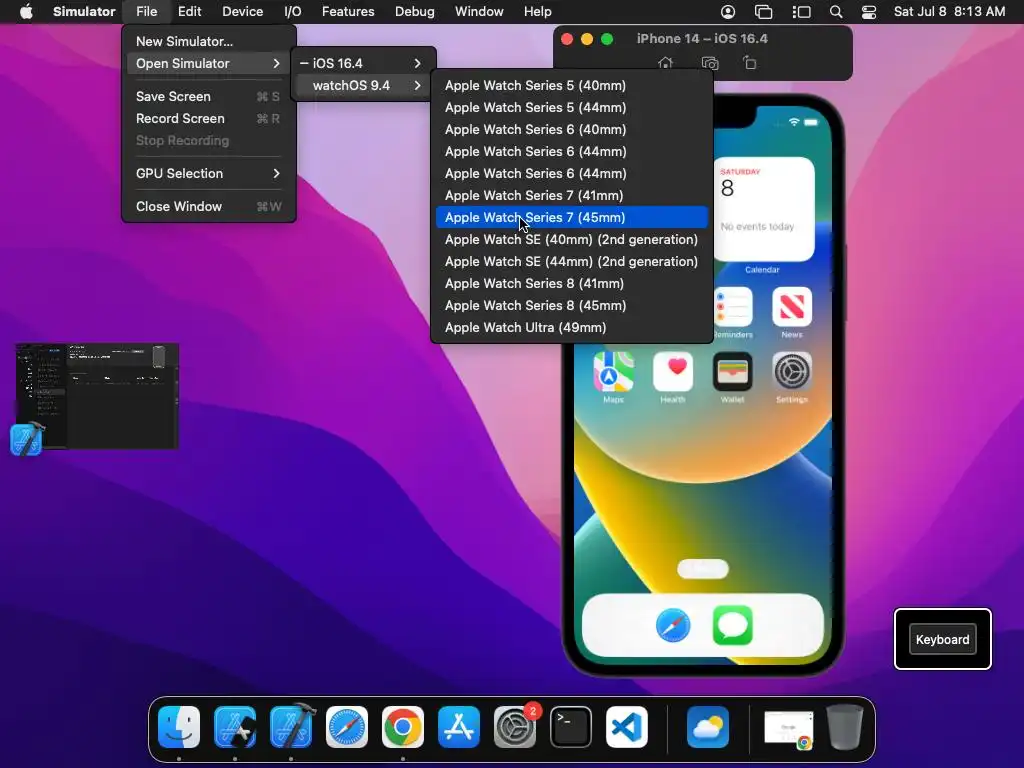The height and width of the screenshot is (768, 1024).
Task: Take a screenshot with the camera toolbar icon
Action: click(710, 63)
